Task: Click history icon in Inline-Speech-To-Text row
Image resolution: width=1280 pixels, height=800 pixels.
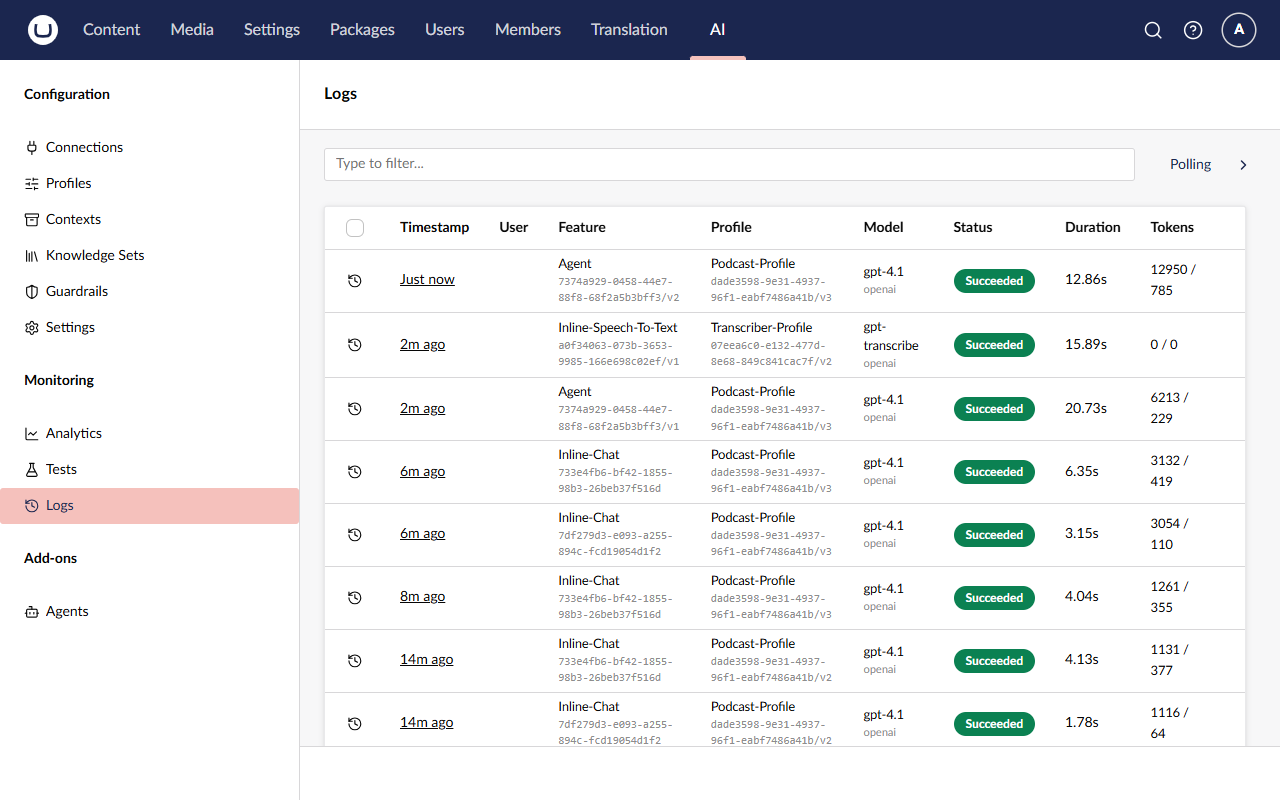Action: [354, 345]
